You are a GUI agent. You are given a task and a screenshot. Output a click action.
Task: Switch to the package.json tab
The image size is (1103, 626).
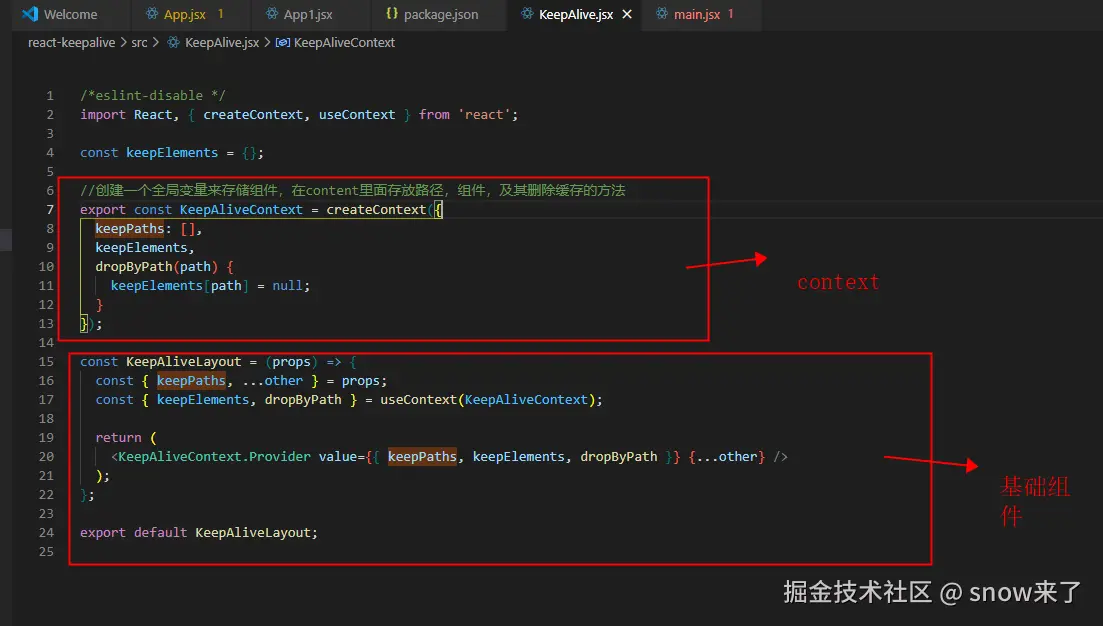[x=440, y=14]
